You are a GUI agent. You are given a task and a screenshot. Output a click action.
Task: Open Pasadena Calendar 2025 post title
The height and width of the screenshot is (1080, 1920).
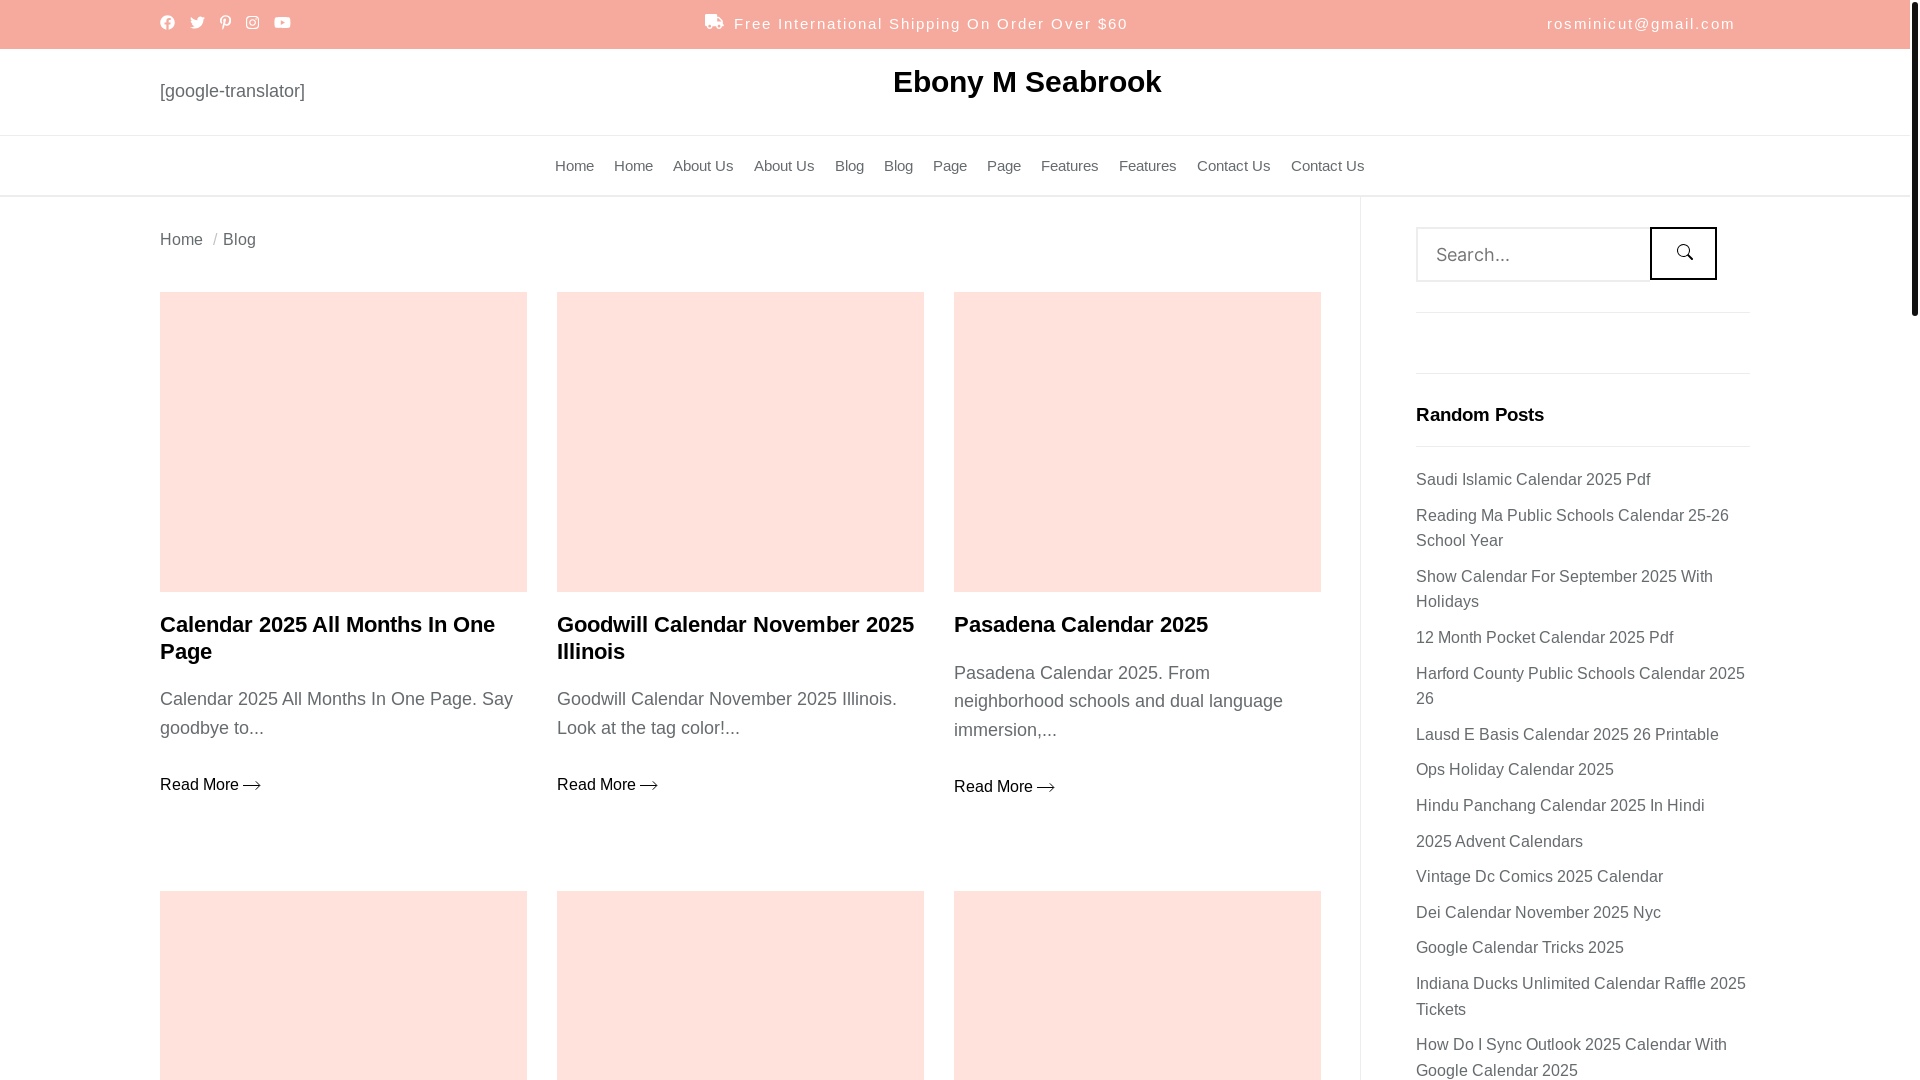1081,625
